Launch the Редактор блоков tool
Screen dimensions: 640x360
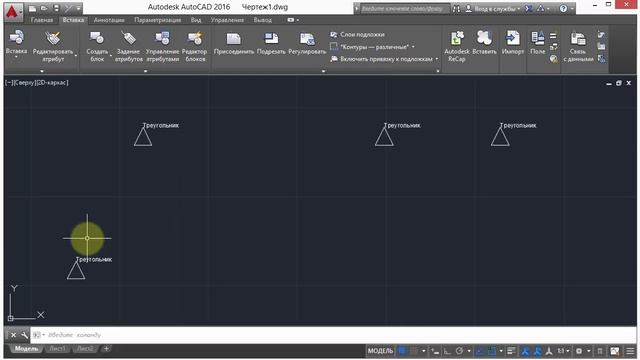pos(195,47)
